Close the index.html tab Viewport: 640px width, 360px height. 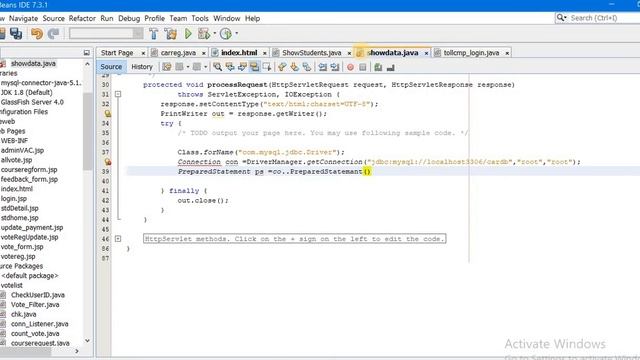tap(264, 53)
